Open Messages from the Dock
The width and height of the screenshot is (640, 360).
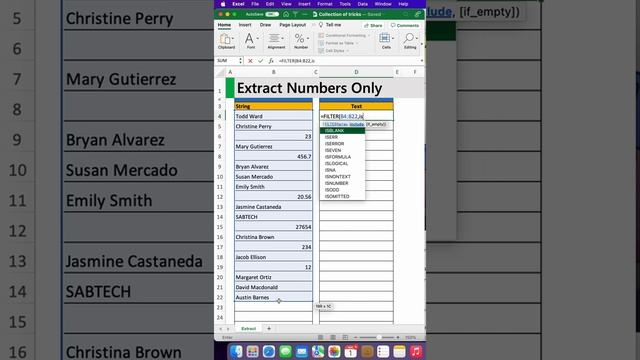pyautogui.click(x=285, y=351)
